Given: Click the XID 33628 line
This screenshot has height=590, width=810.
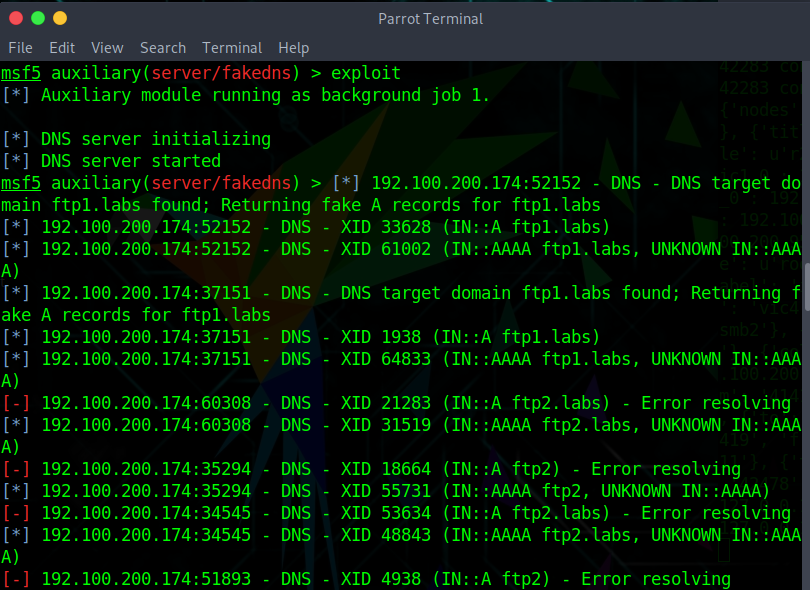Looking at the screenshot, I should point(306,227).
